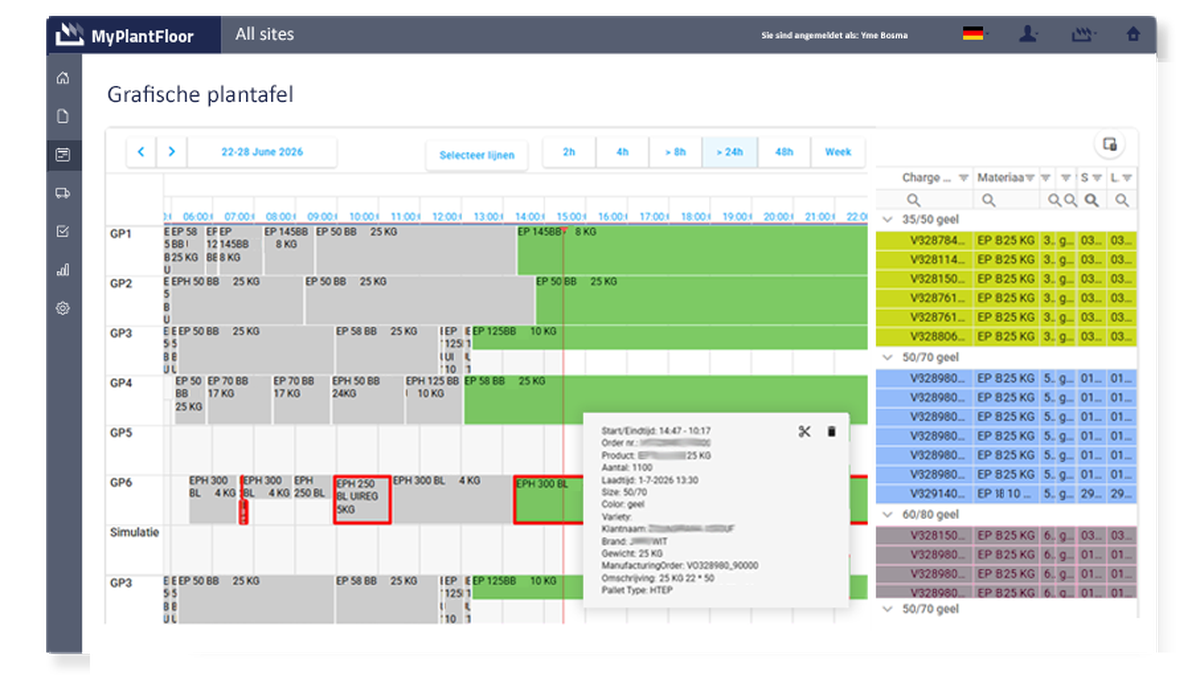Click the GP2 line label
The image size is (1200, 675).
pyautogui.click(x=120, y=283)
